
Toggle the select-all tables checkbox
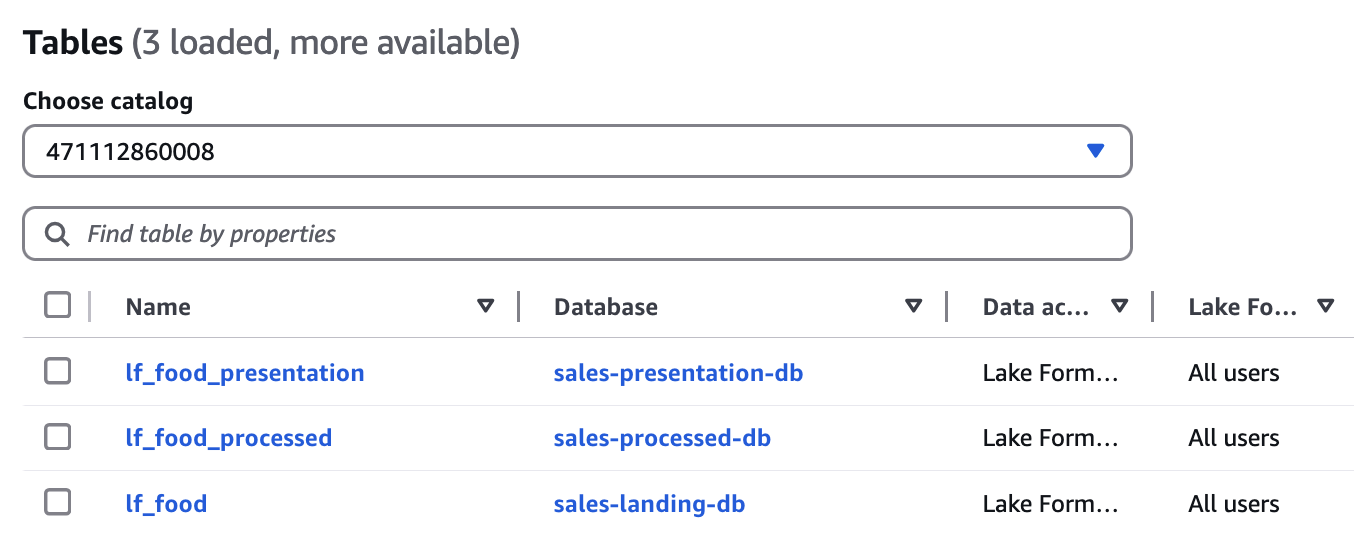coord(58,306)
